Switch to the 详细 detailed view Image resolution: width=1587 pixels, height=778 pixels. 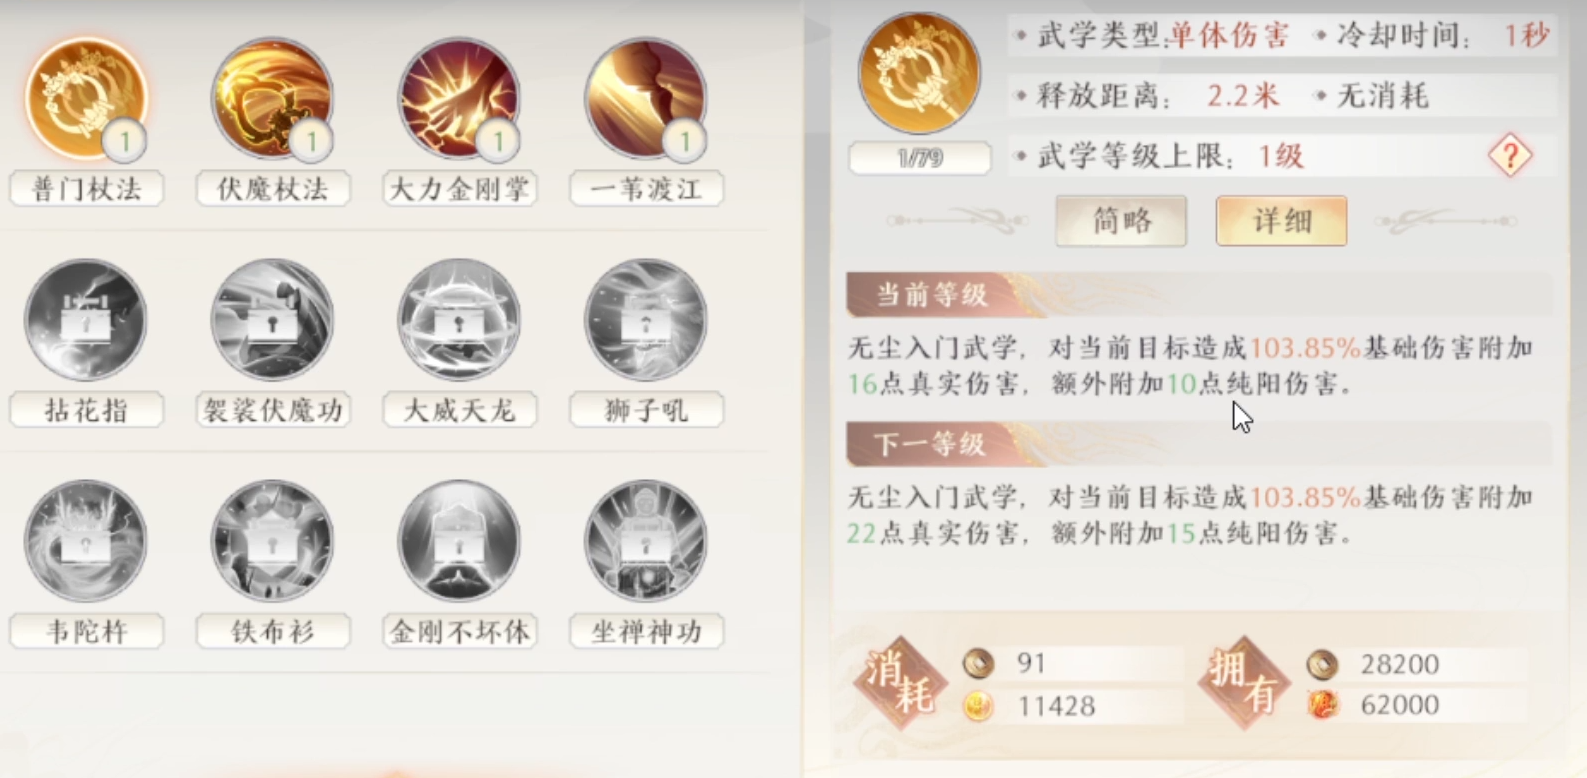[1281, 221]
